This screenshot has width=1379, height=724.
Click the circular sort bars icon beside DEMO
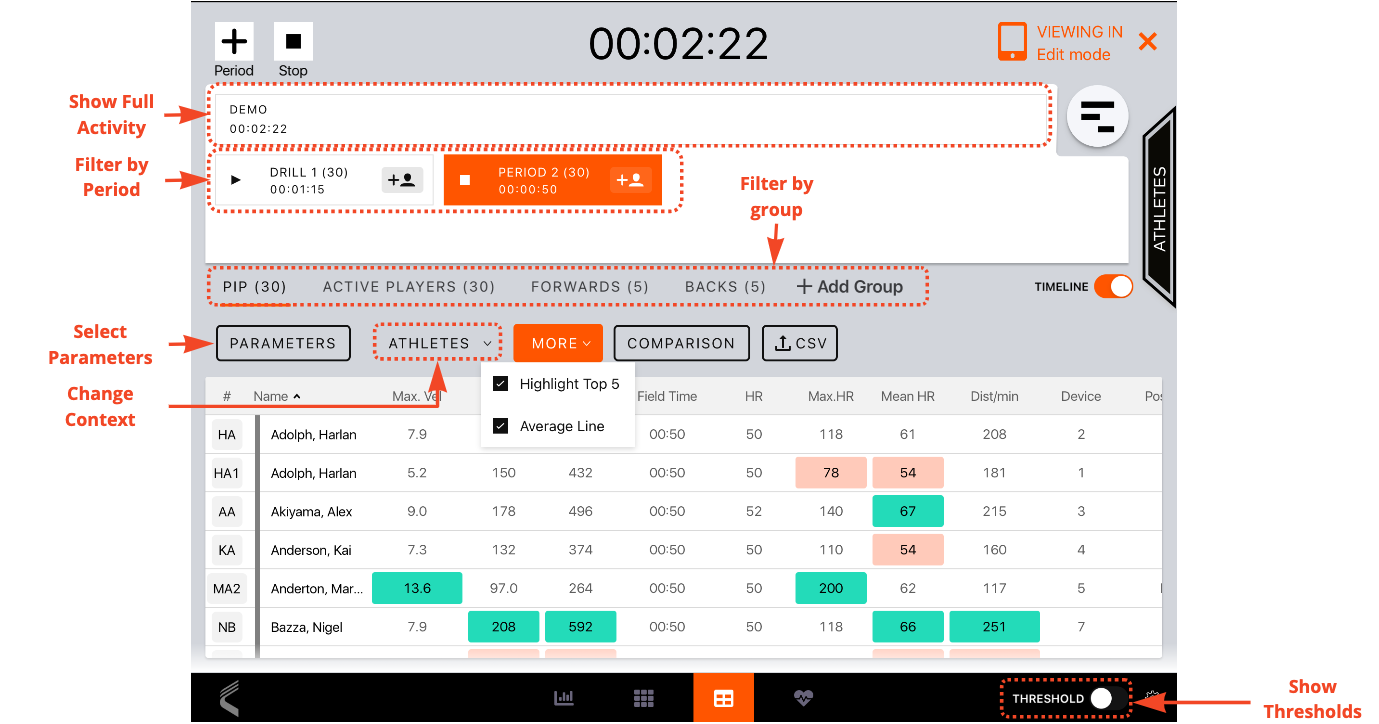1097,116
